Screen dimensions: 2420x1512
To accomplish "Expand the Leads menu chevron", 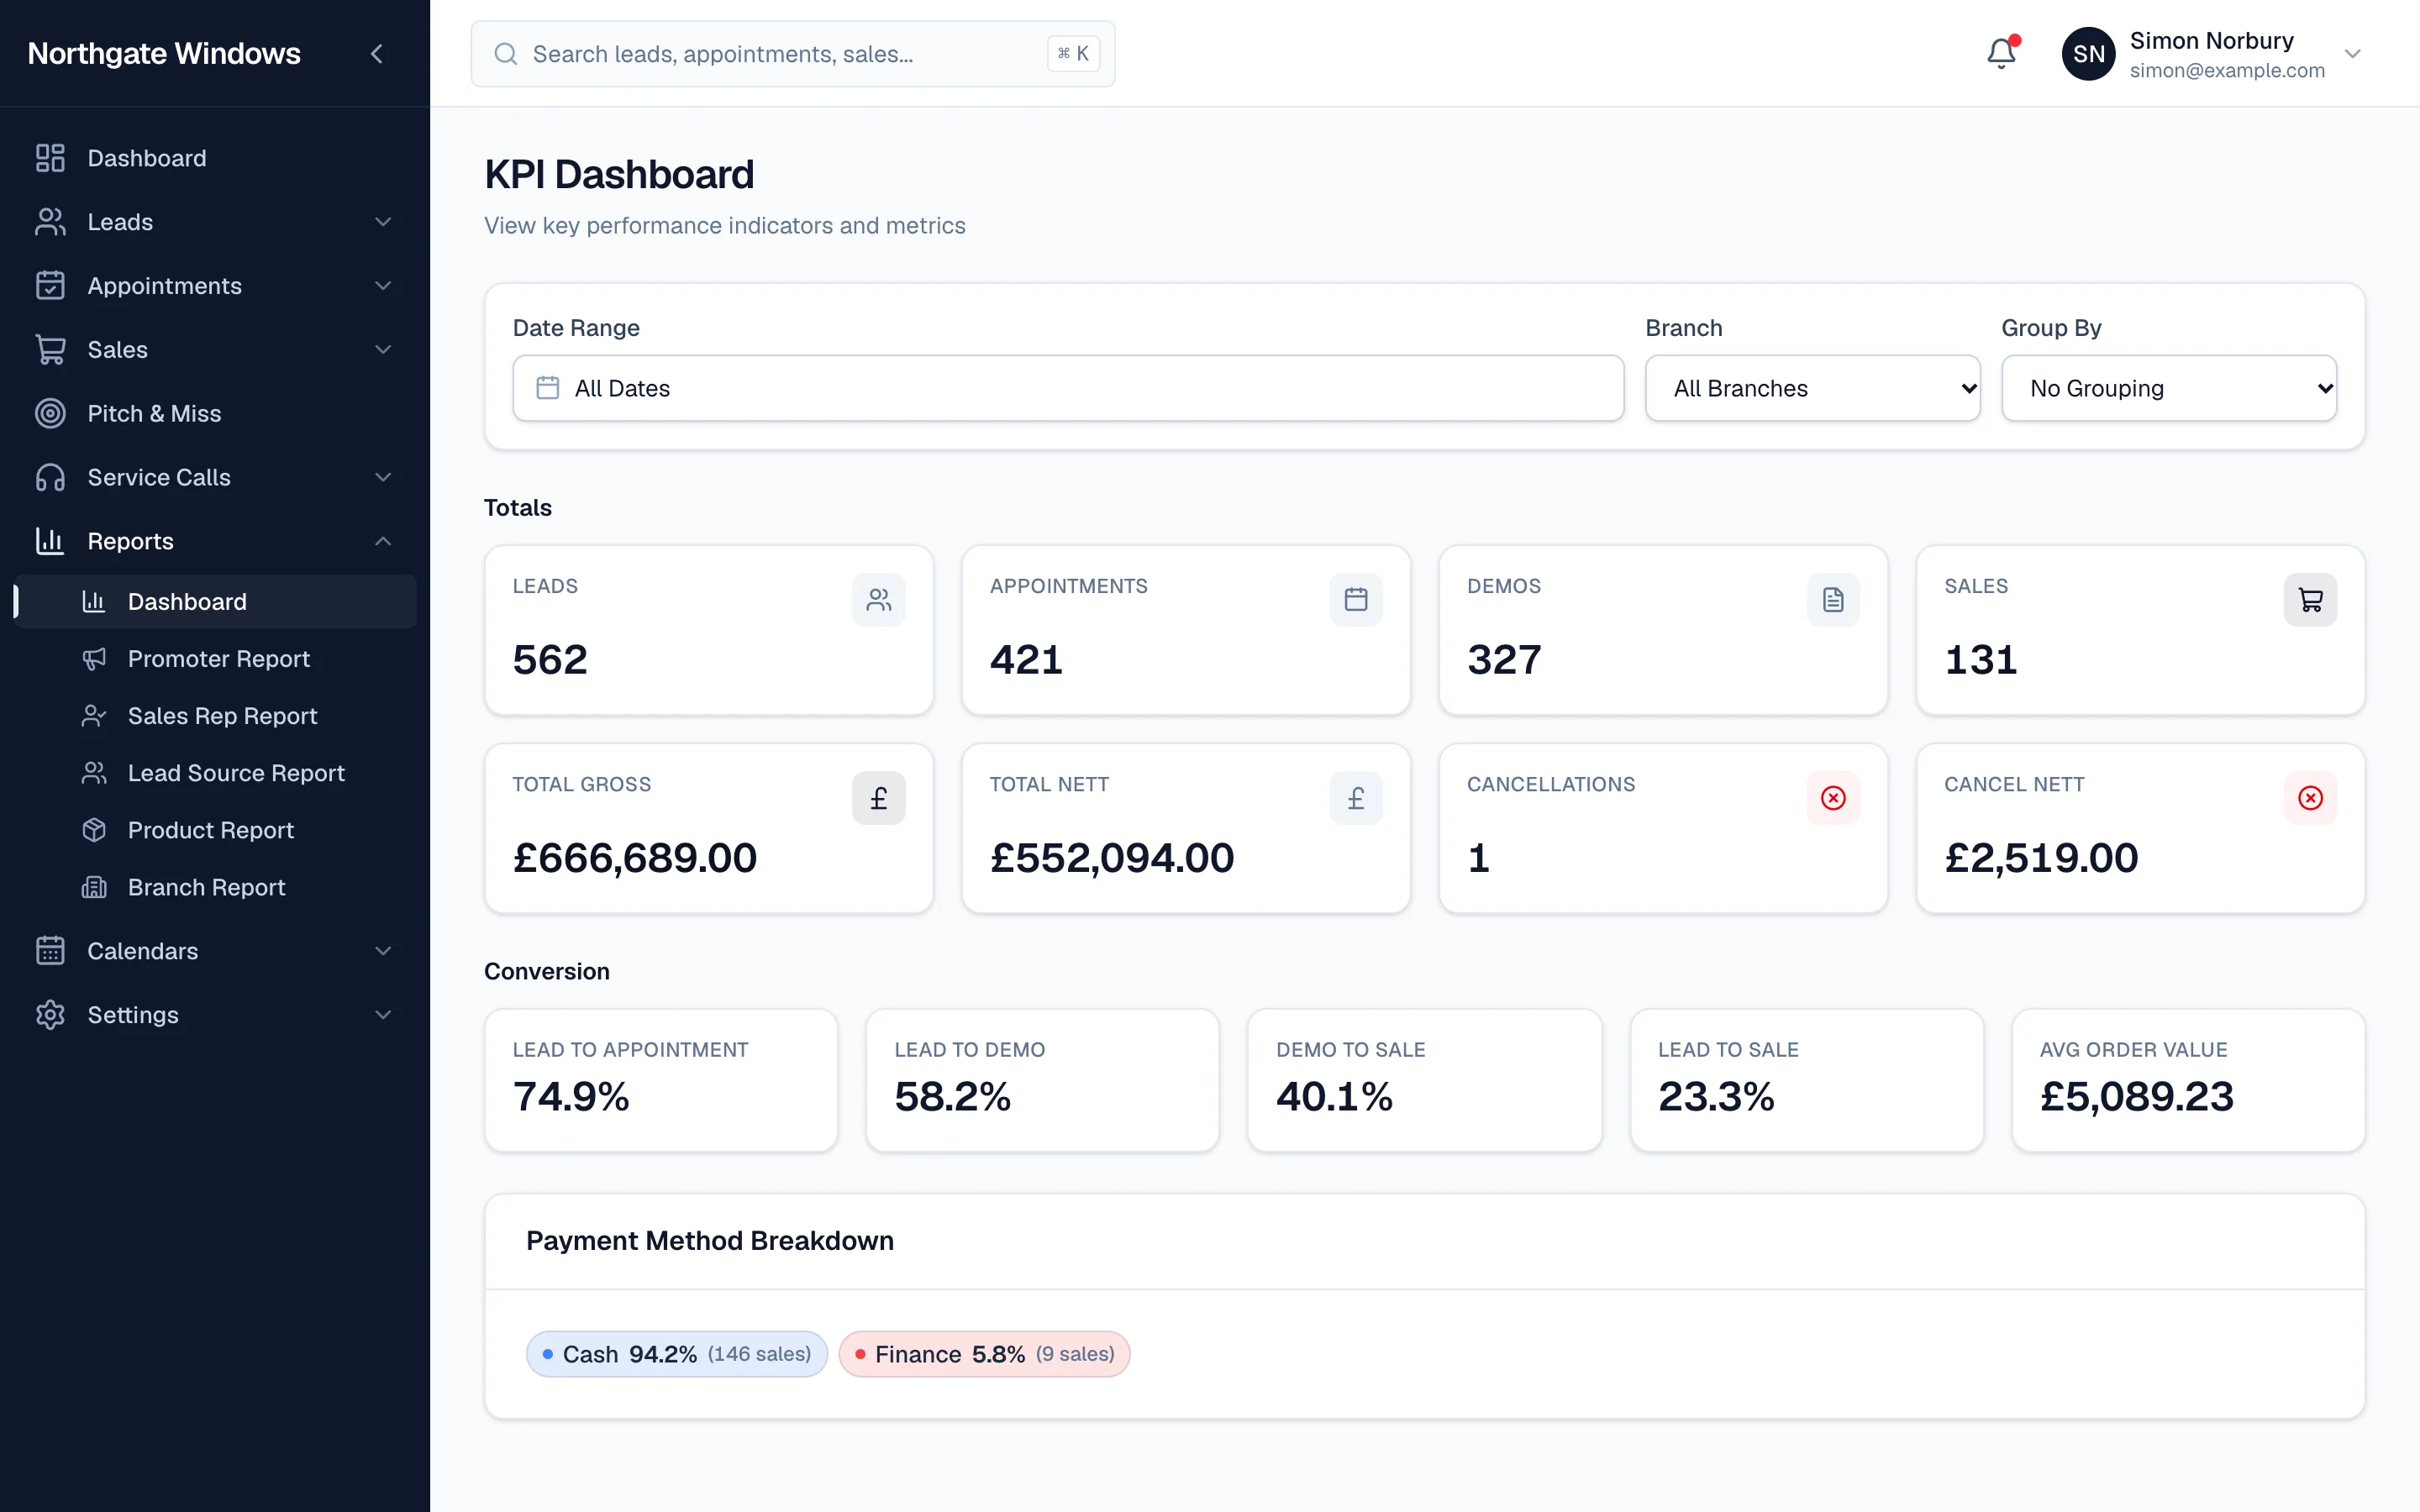I will coord(383,222).
